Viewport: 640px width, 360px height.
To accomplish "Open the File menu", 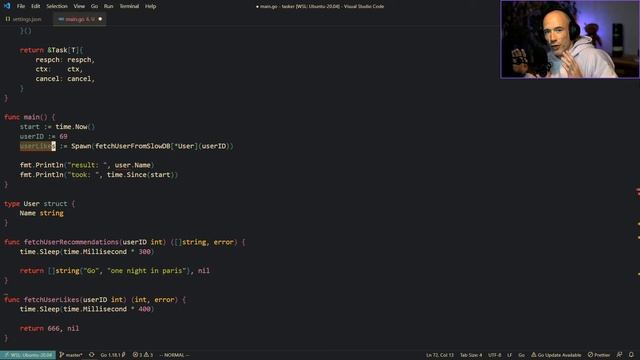I will (x=21, y=6).
